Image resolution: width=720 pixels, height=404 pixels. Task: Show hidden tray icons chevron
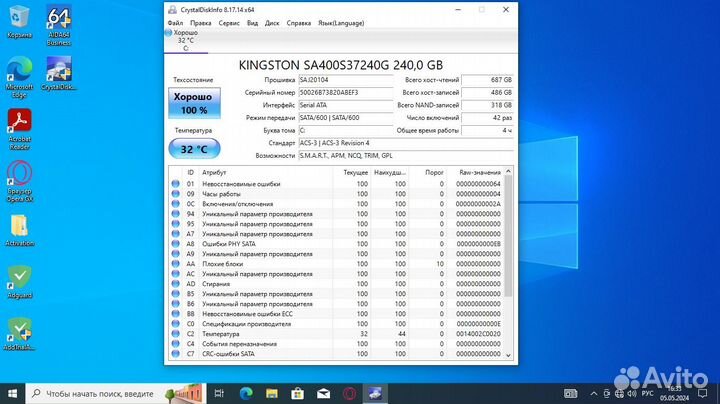tap(594, 393)
